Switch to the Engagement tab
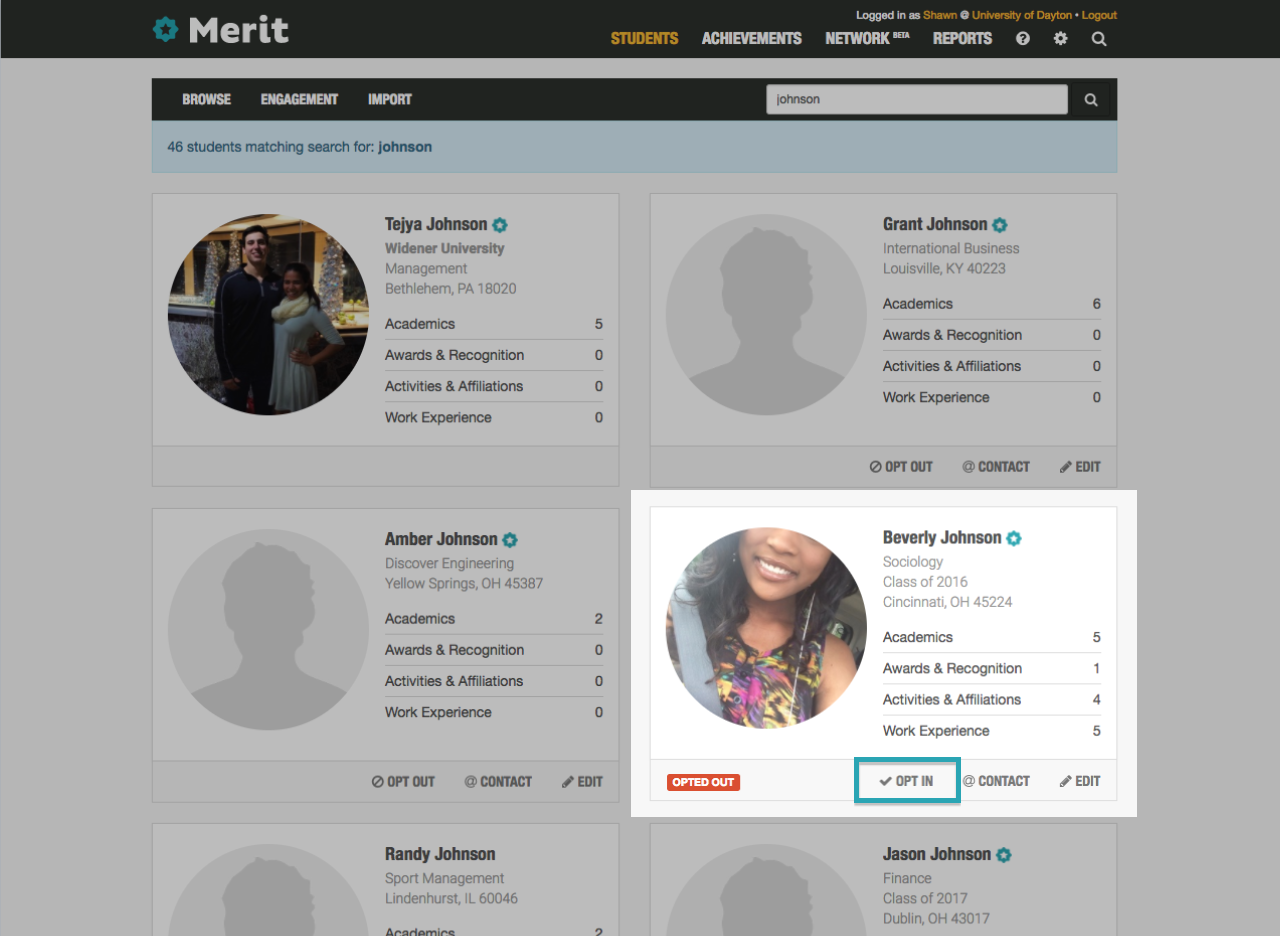 (x=299, y=100)
